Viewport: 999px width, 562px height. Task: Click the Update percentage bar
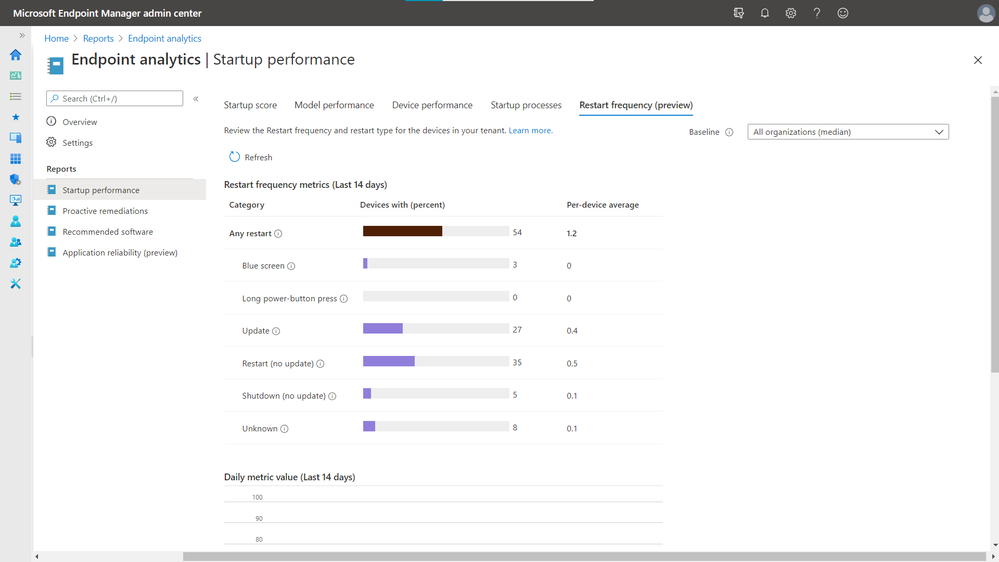pyautogui.click(x=436, y=328)
